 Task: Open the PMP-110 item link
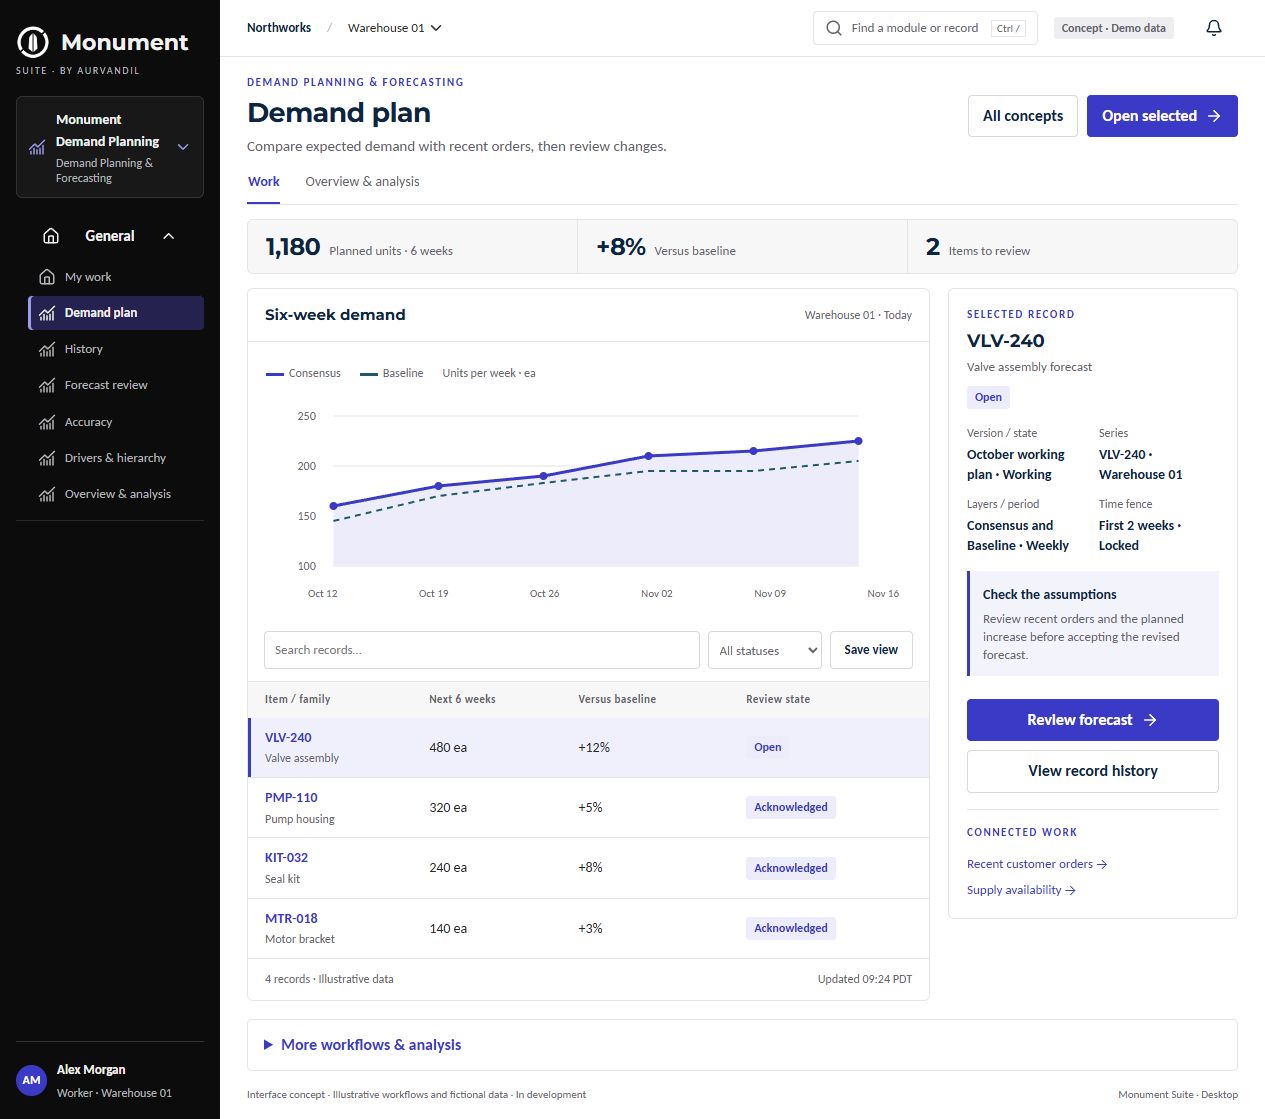pyautogui.click(x=291, y=797)
